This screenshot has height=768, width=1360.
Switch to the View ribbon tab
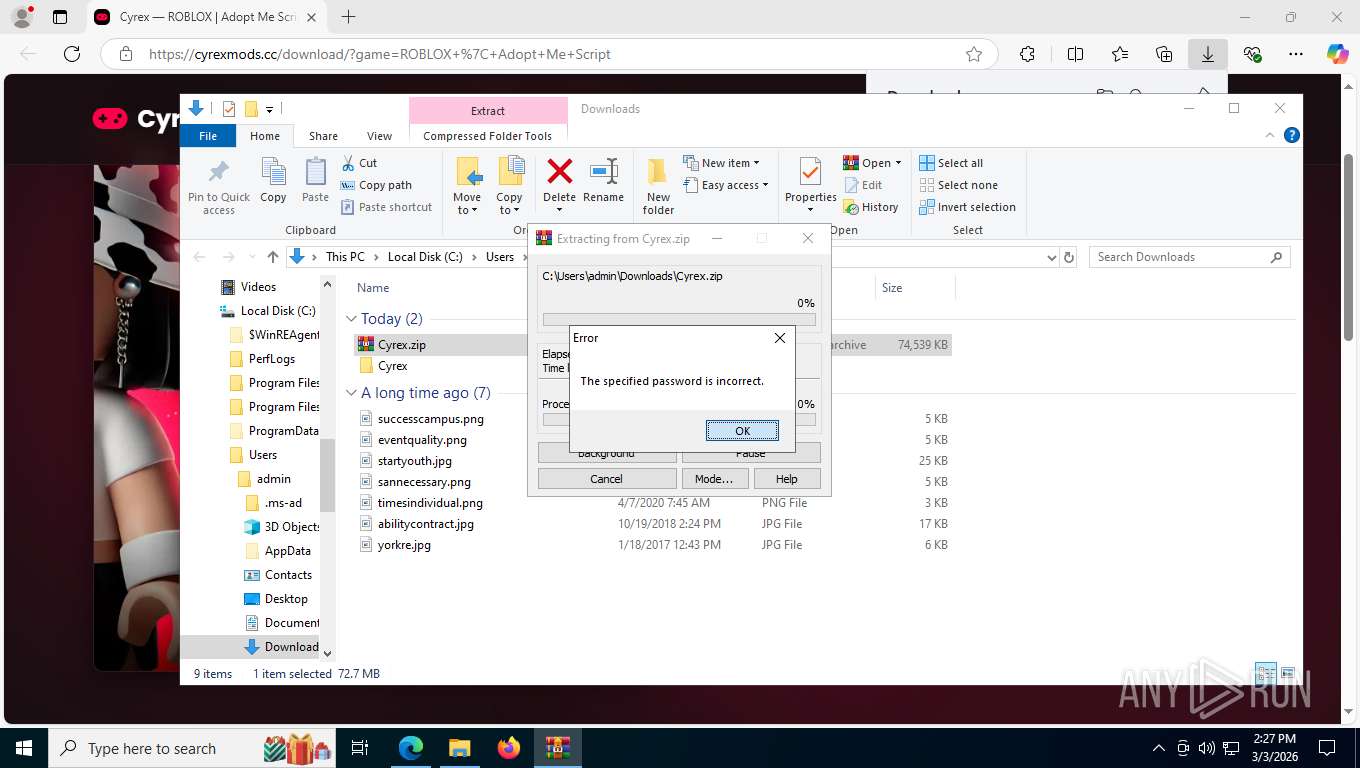coord(379,136)
